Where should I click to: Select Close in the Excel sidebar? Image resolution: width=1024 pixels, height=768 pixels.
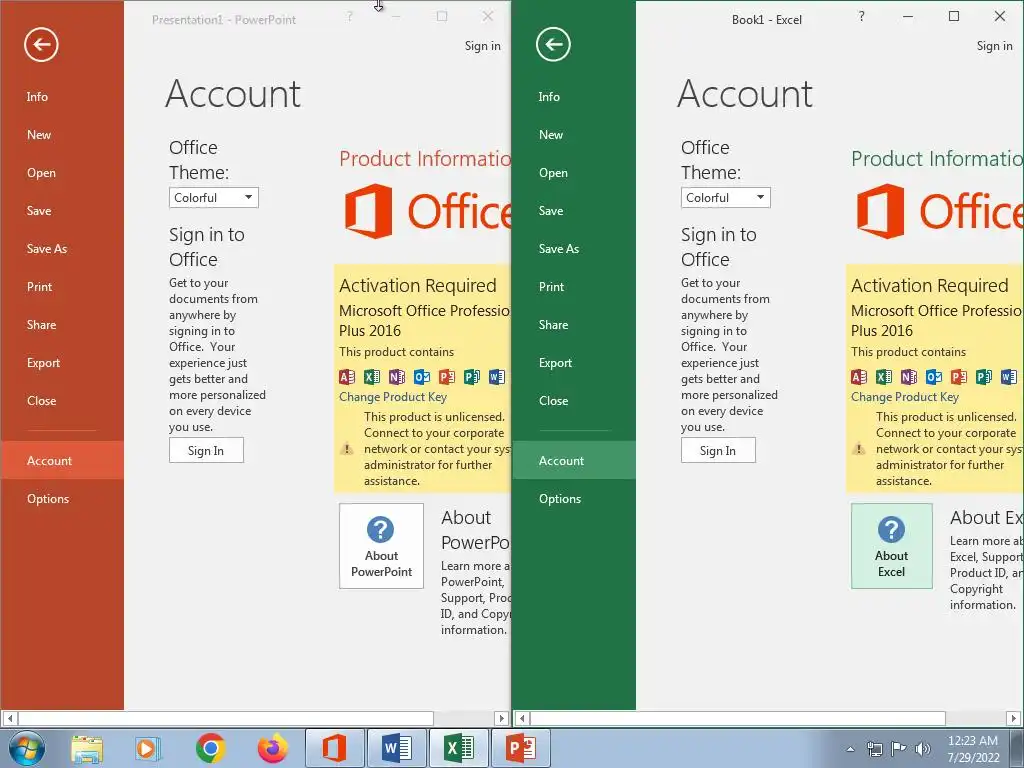pos(553,401)
